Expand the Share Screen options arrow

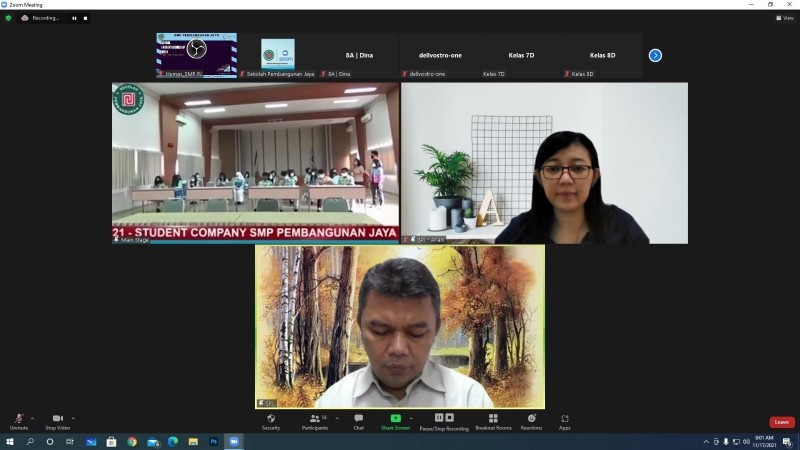click(x=411, y=418)
